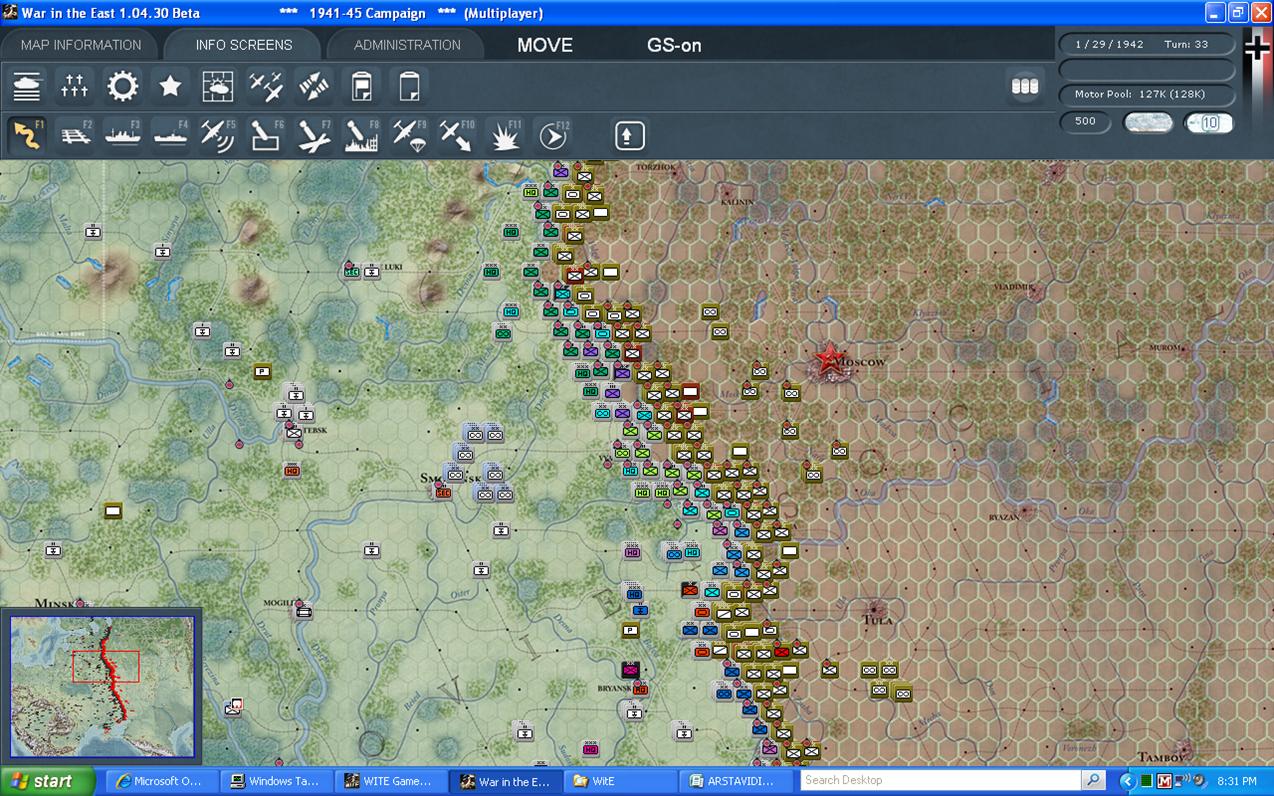Open the production gear icon
The height and width of the screenshot is (796, 1274).
pos(123,87)
